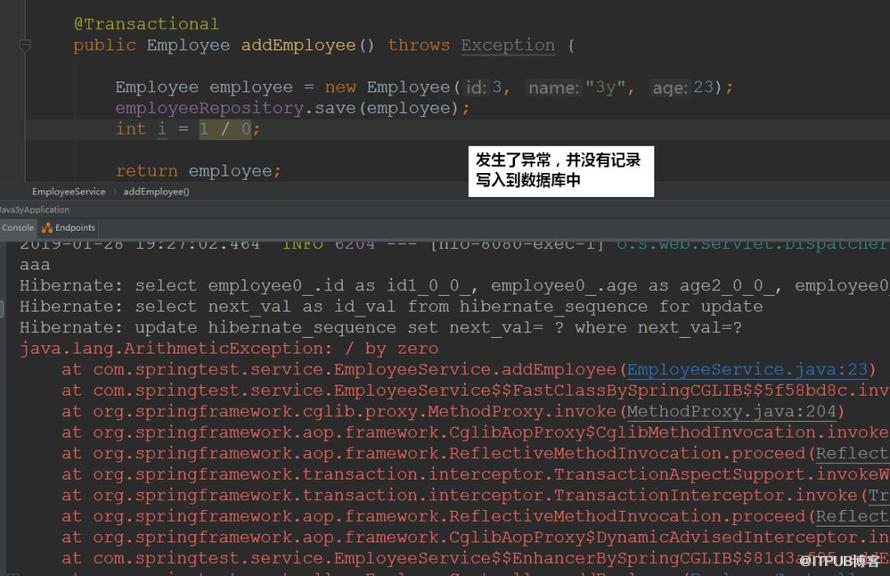Click the highlighted 1 / 0 expression
890x576 pixels.
[x=225, y=129]
